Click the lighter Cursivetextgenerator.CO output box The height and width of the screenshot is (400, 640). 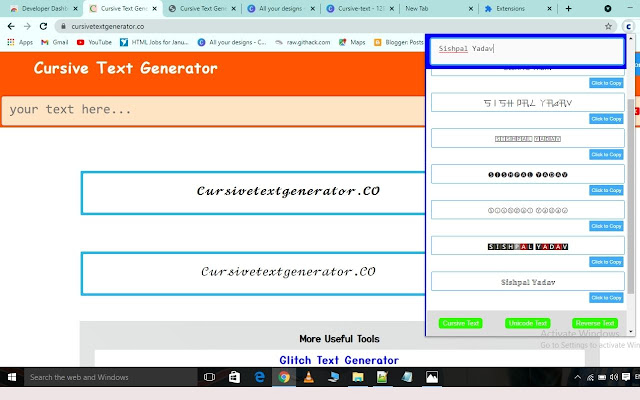tap(253, 273)
